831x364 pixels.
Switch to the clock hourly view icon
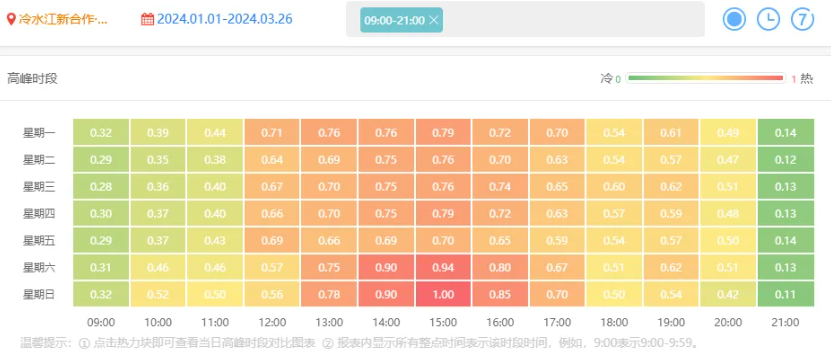(x=768, y=20)
